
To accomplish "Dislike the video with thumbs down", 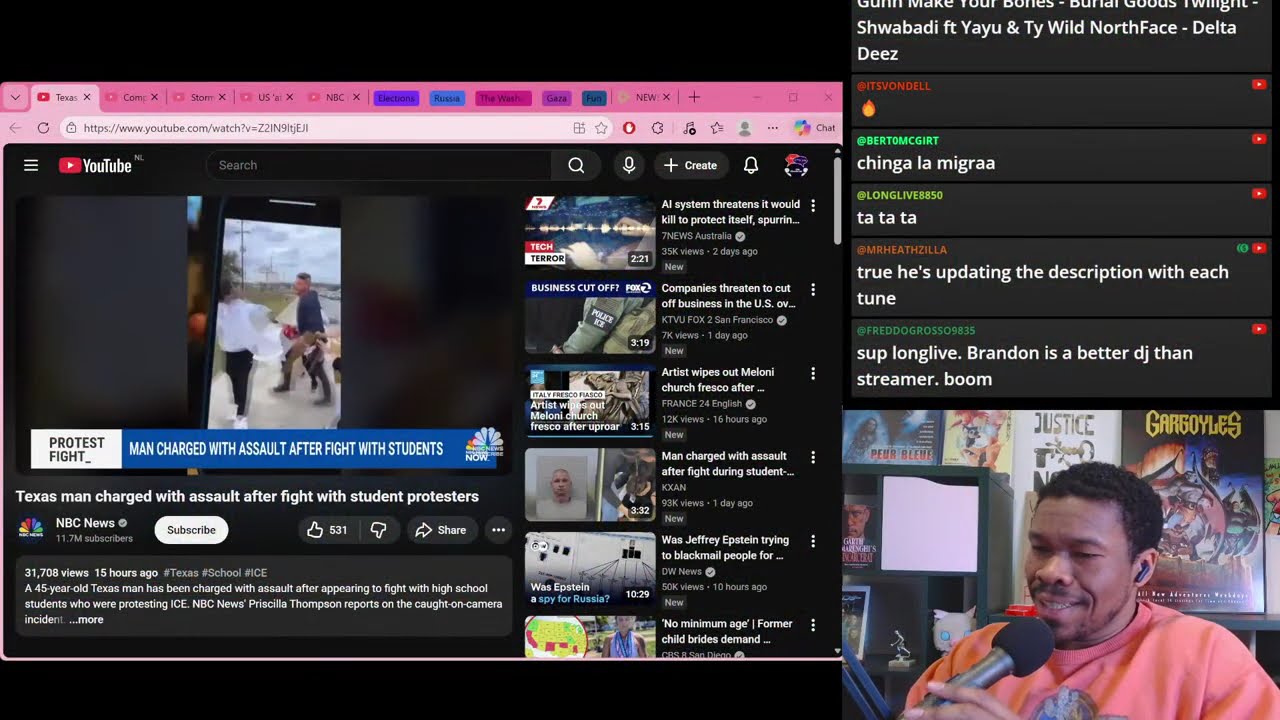I will click(378, 530).
